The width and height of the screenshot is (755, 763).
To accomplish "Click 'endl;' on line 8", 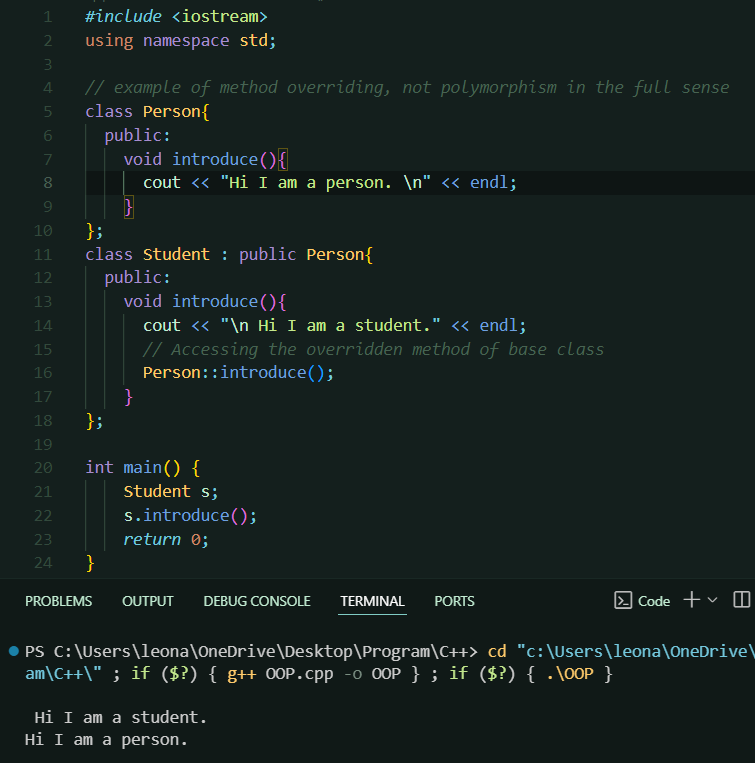I will point(493,183).
